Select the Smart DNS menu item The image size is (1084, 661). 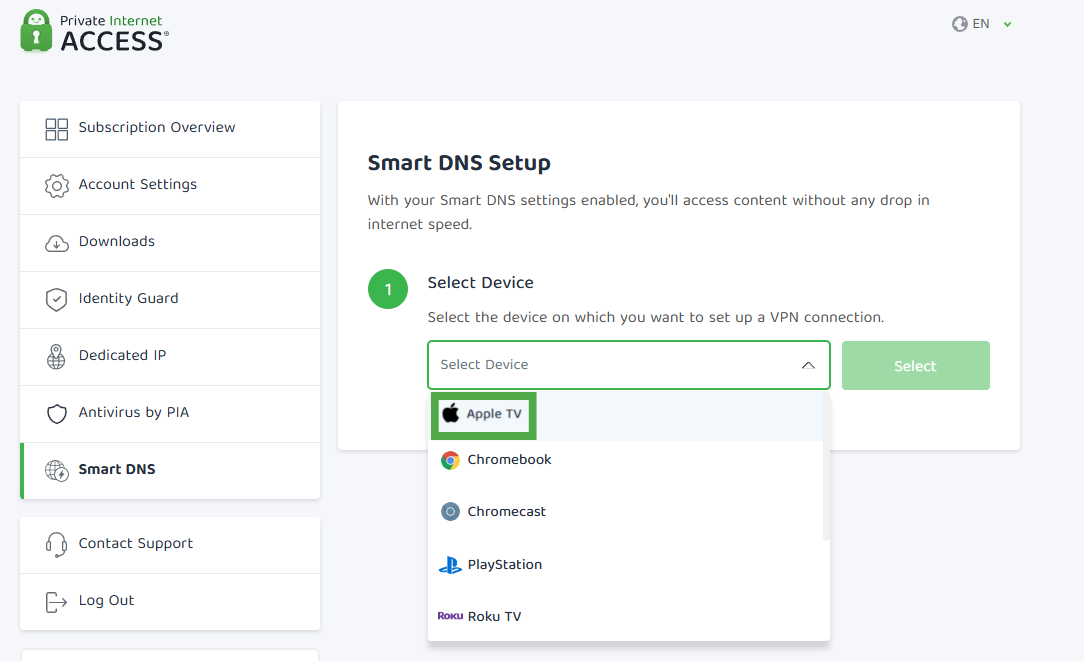pyautogui.click(x=170, y=471)
